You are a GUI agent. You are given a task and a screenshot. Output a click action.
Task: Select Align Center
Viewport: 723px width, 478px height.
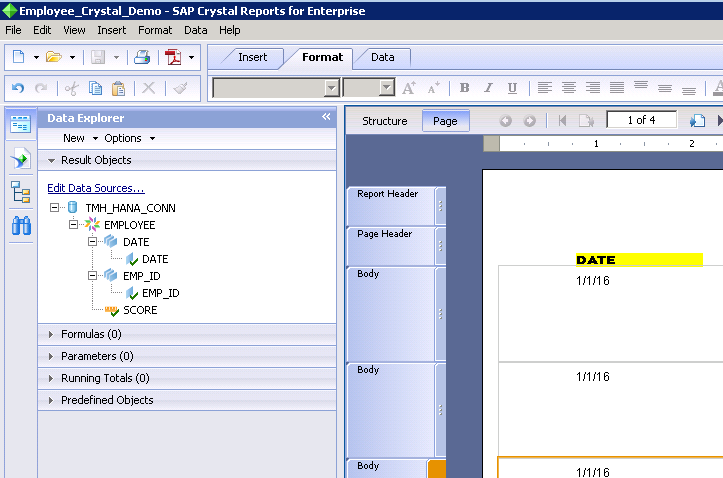[x=569, y=87]
